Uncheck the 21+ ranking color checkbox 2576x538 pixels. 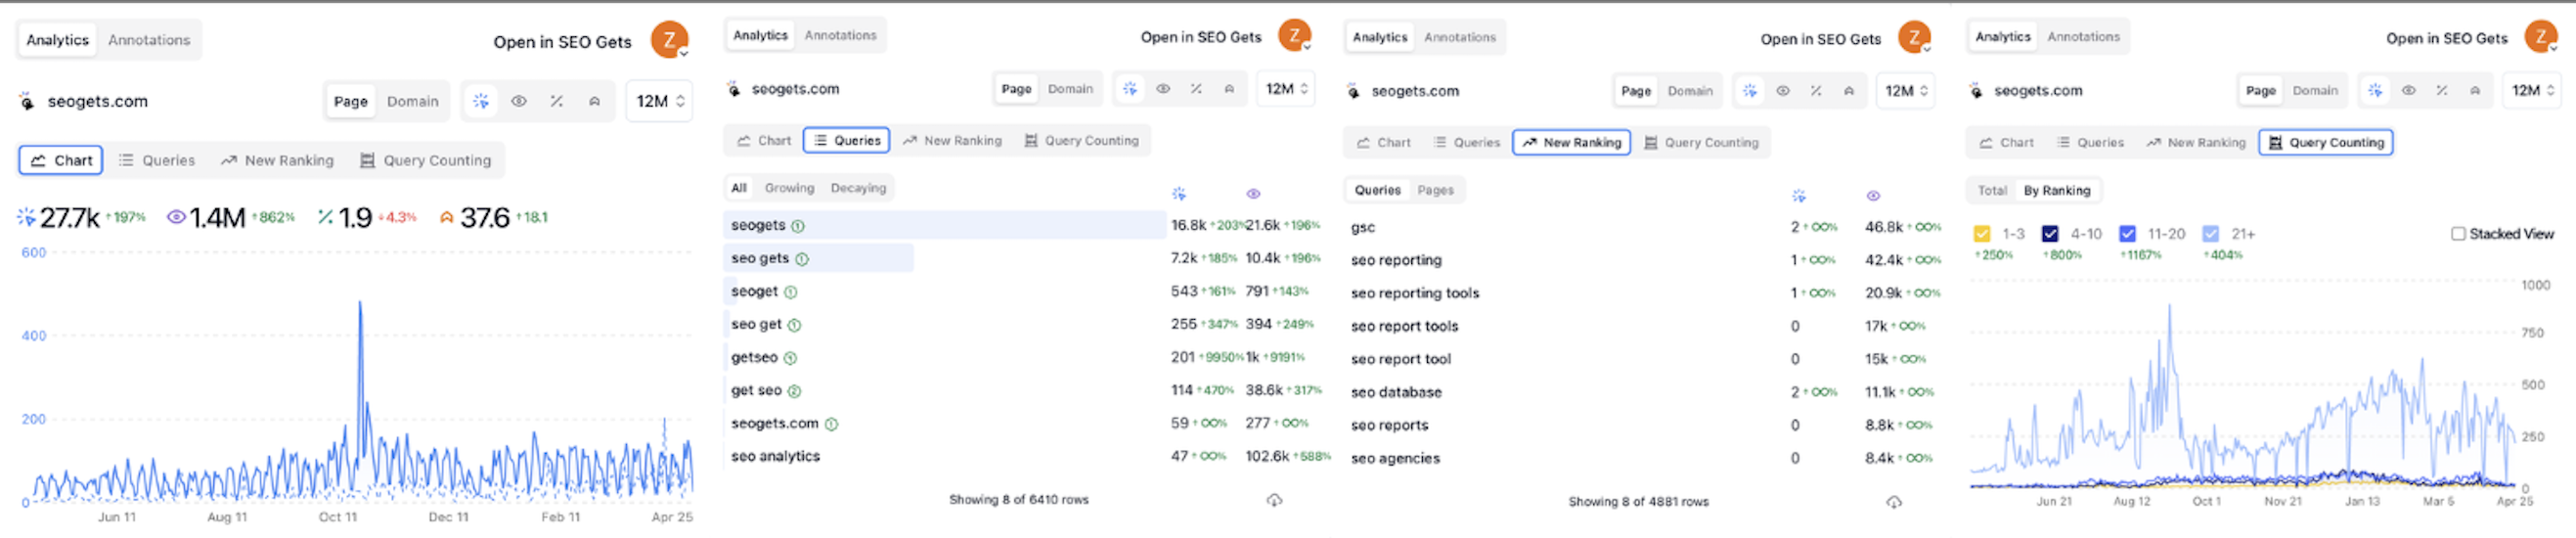(2211, 234)
